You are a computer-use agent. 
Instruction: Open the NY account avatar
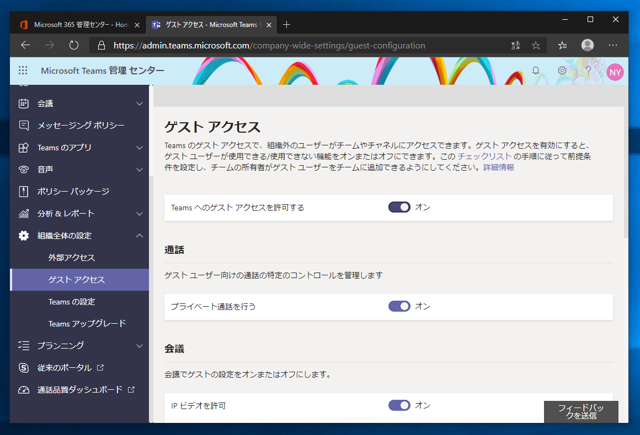pos(615,72)
